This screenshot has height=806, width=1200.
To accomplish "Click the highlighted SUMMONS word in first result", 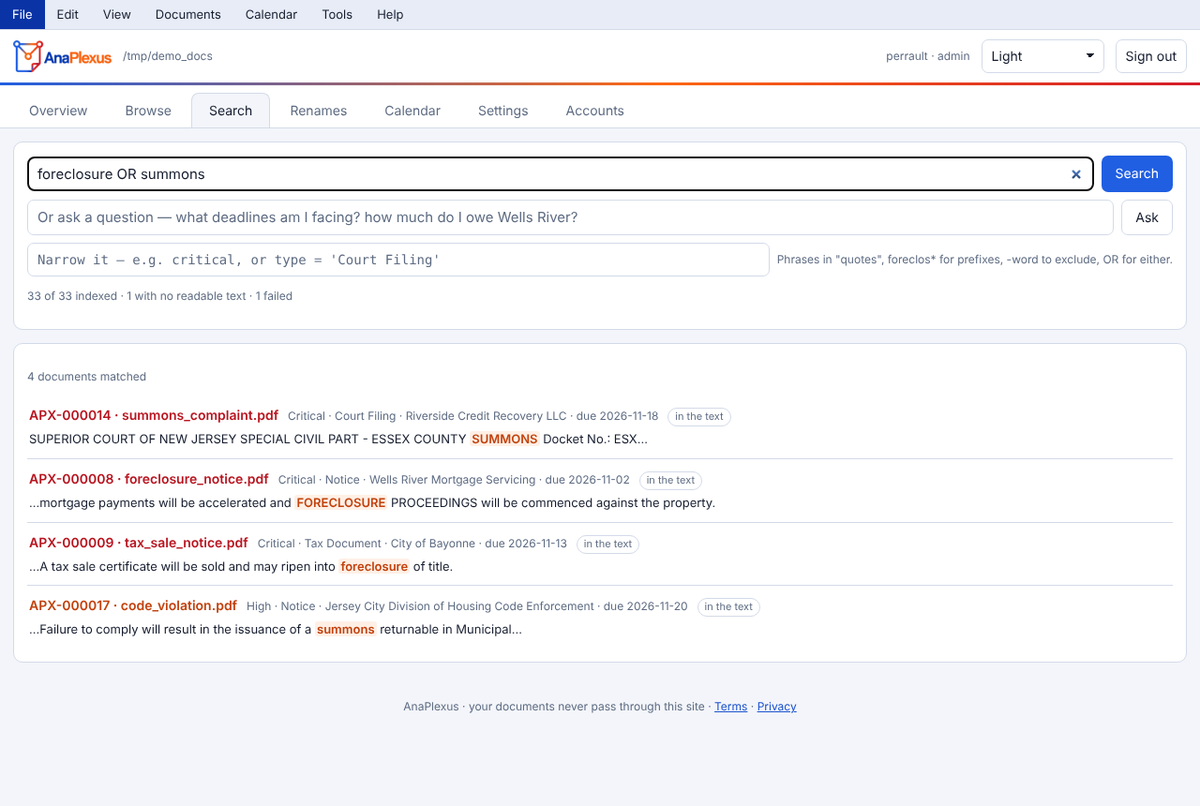I will pos(505,439).
